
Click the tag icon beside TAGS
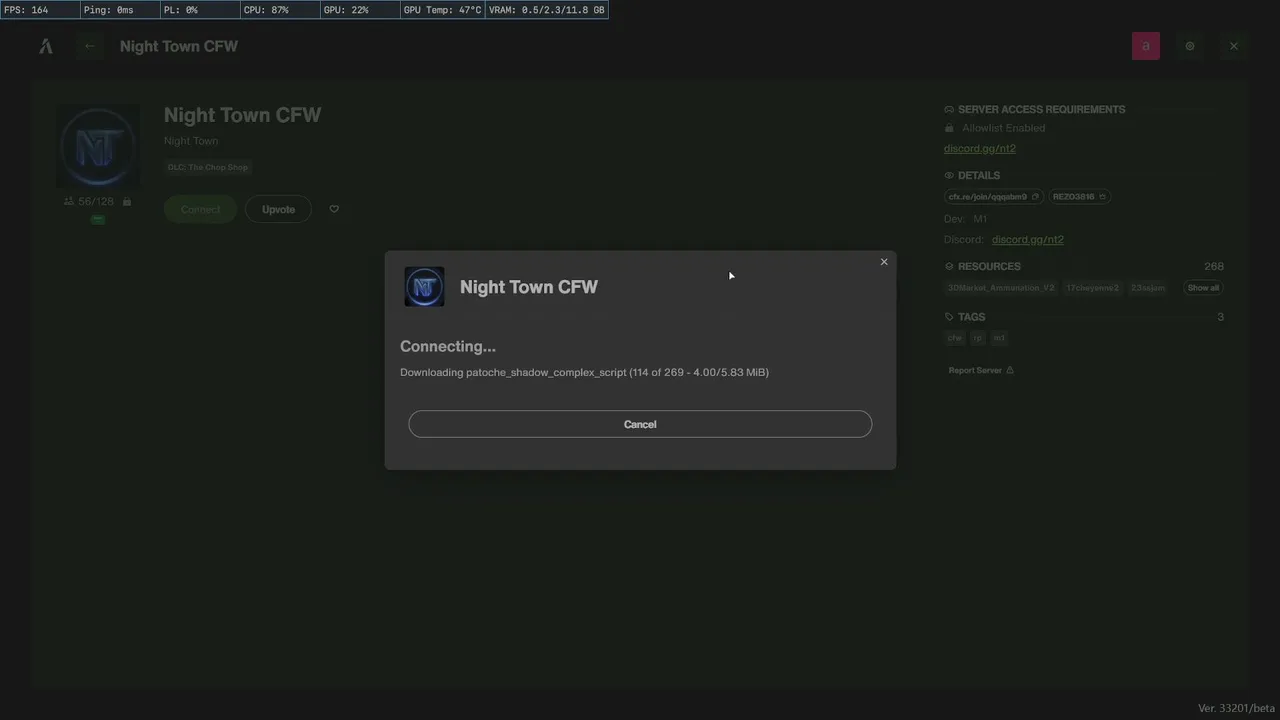coord(949,317)
